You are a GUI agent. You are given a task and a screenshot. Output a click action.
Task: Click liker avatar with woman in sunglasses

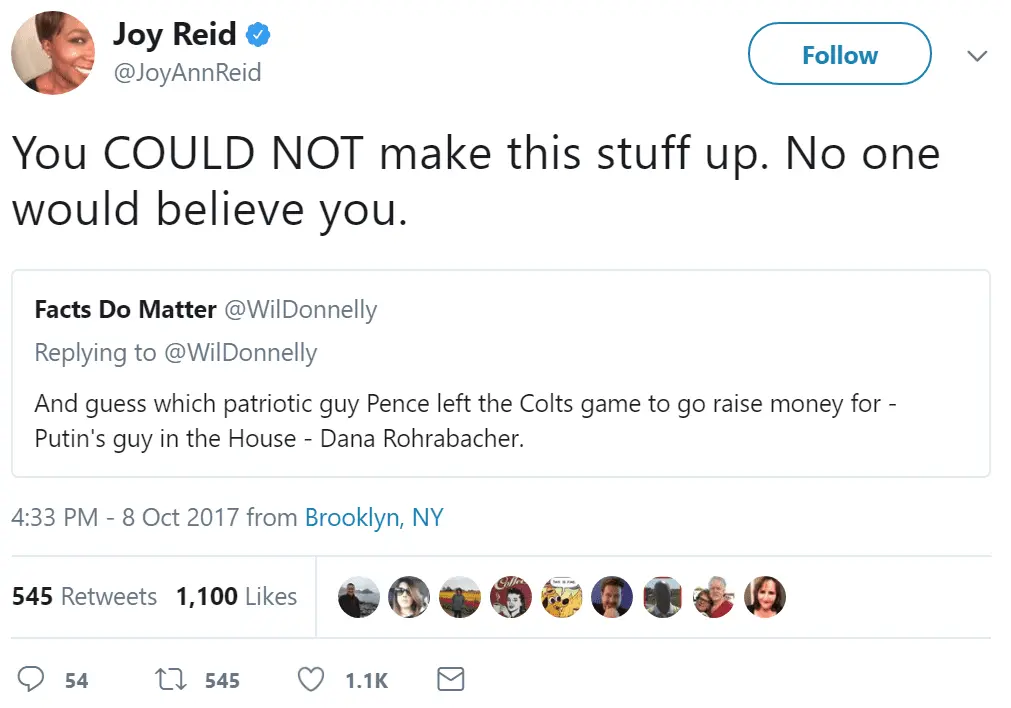click(x=409, y=596)
